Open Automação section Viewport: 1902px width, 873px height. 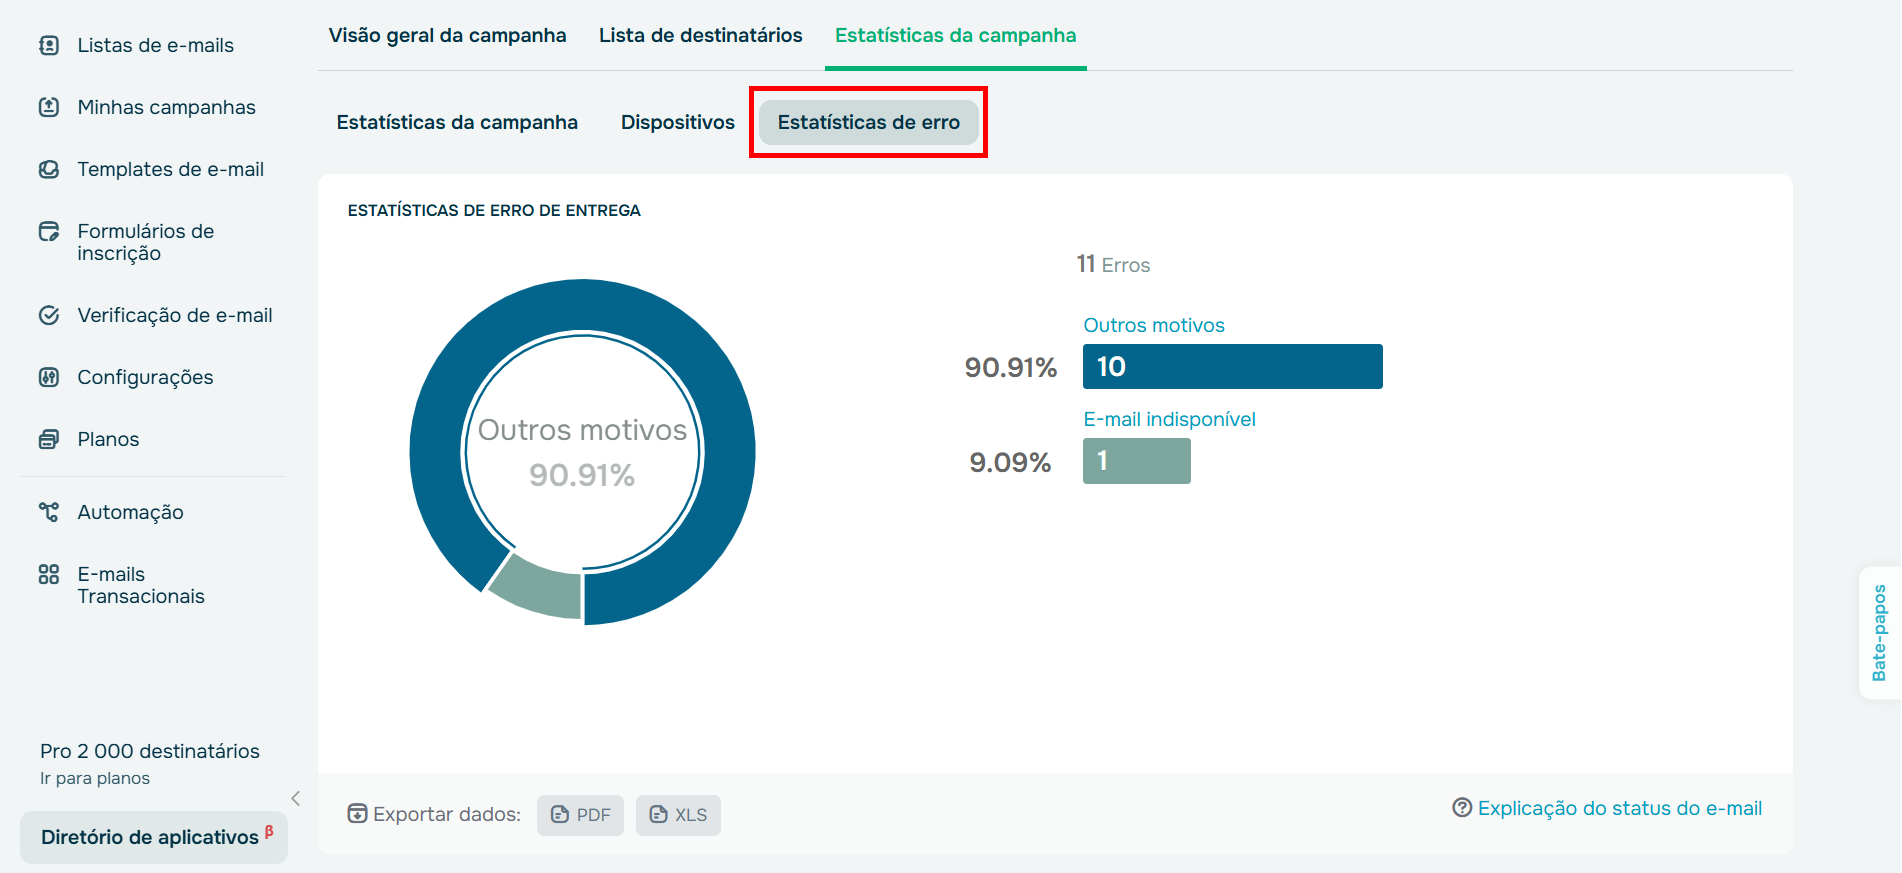[131, 512]
